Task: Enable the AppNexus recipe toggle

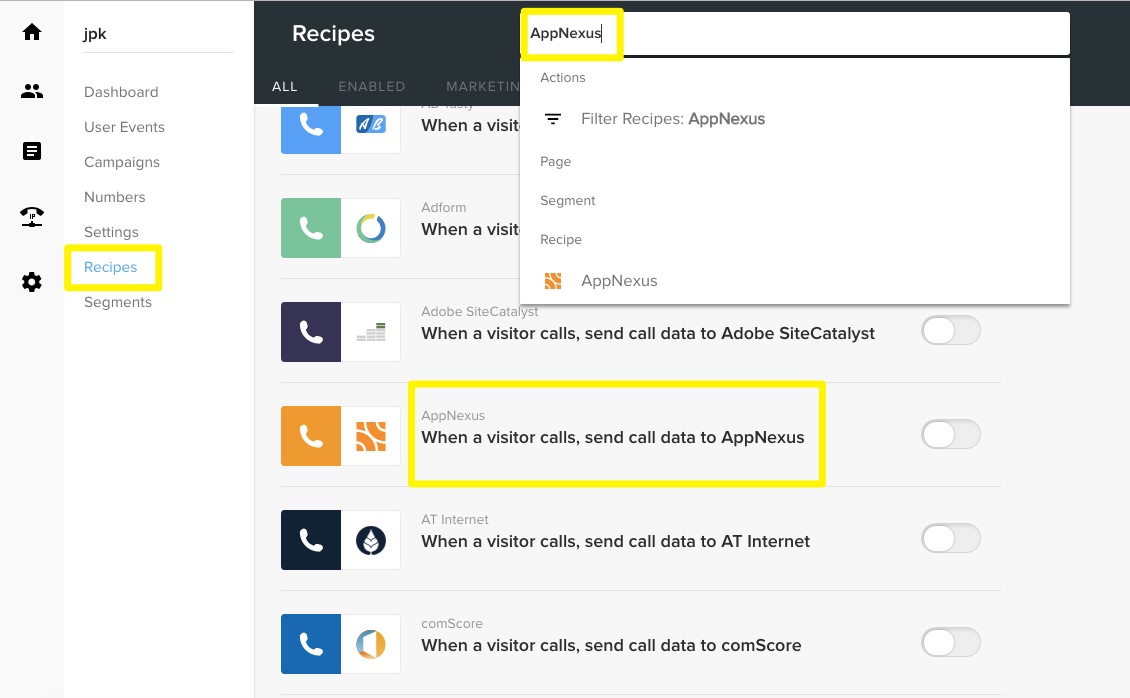Action: point(951,434)
